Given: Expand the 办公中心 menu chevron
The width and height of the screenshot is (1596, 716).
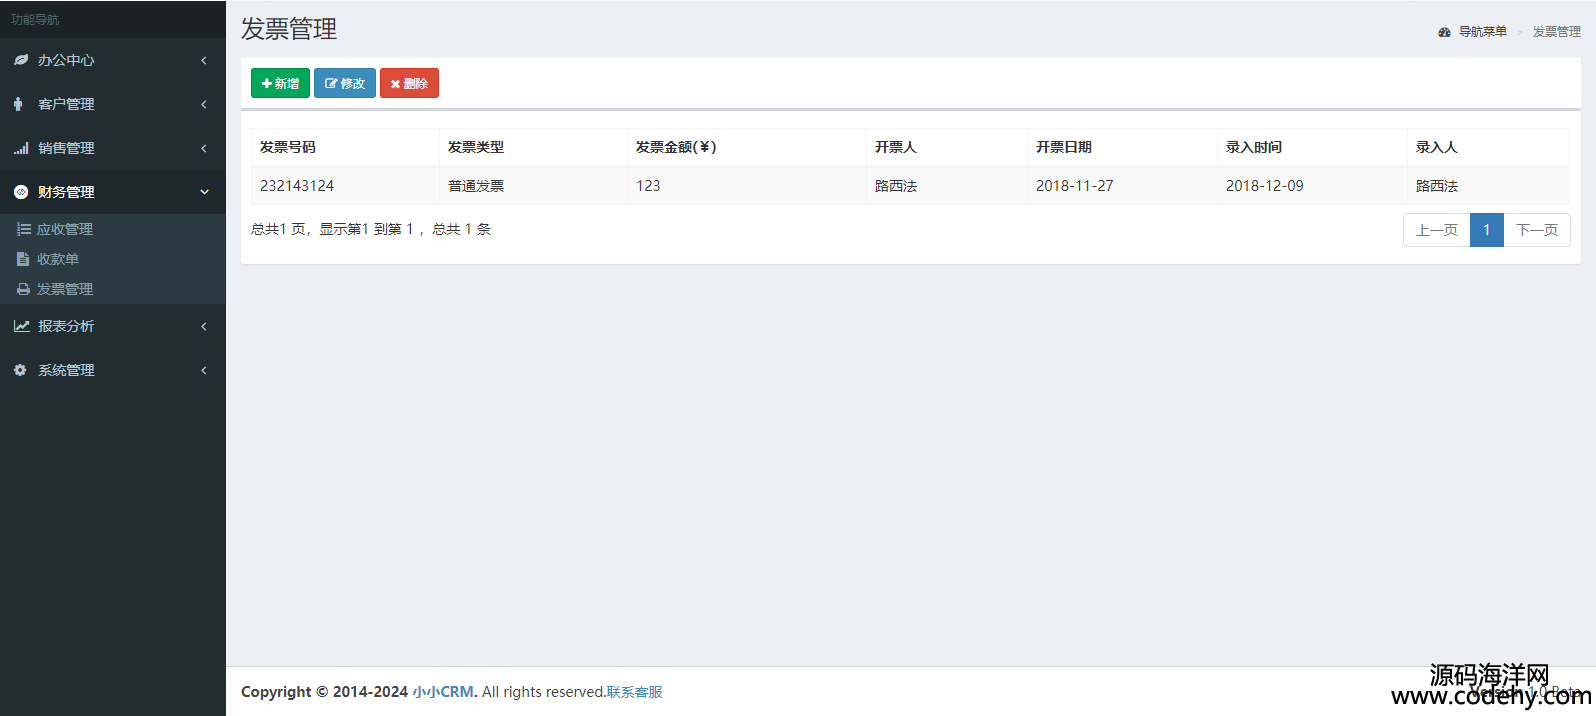Looking at the screenshot, I should click(x=204, y=60).
